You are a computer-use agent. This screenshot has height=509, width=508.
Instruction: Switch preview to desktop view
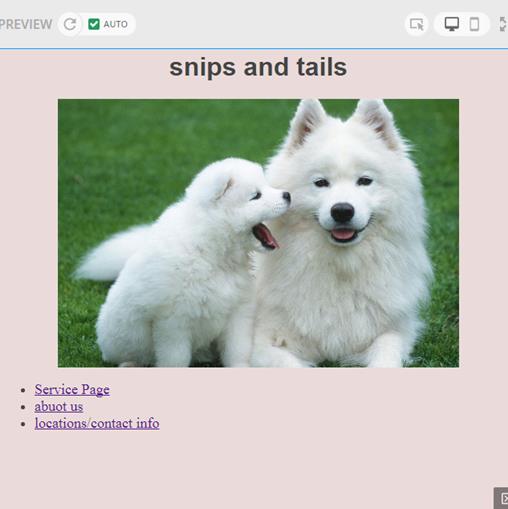pyautogui.click(x=452, y=24)
